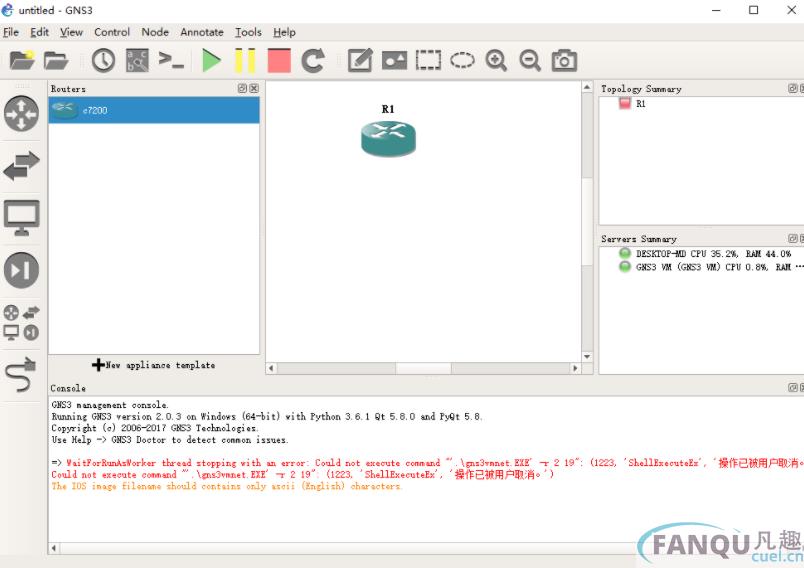This screenshot has height=568, width=804.
Task: Maximize the GNS3 window
Action: coord(754,10)
